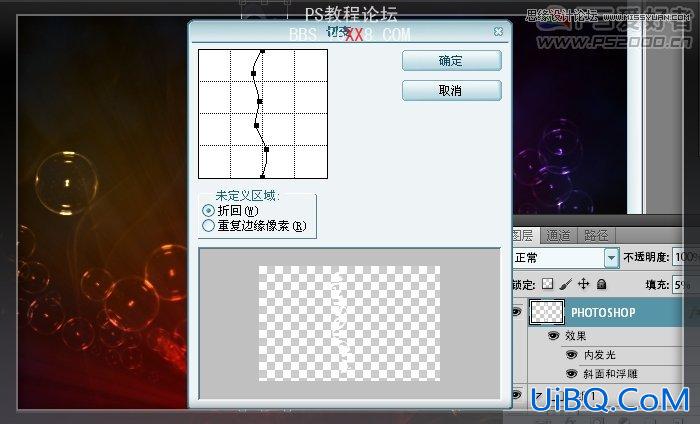
Task: Hide the PHOTOSHOP layer via eye icon
Action: point(517,312)
